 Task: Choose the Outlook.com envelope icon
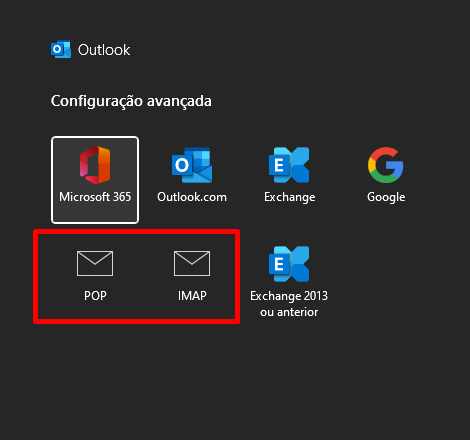[192, 165]
